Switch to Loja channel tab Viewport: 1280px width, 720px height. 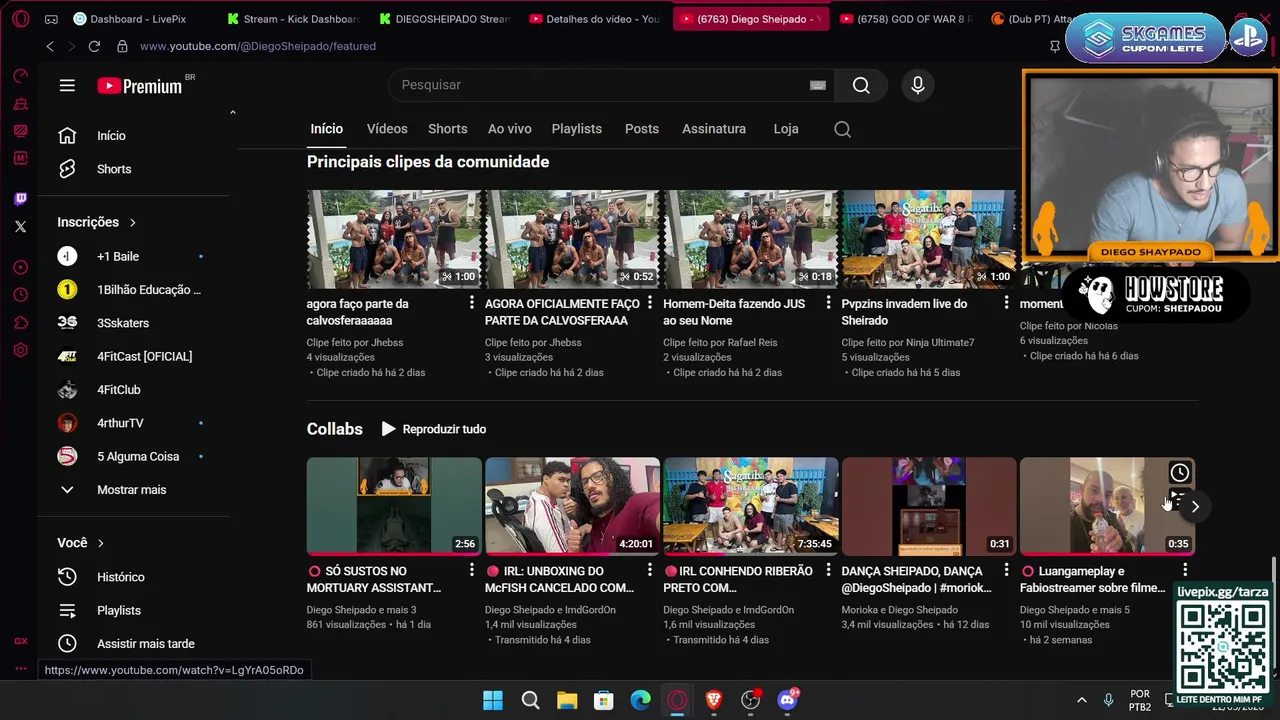tap(786, 129)
